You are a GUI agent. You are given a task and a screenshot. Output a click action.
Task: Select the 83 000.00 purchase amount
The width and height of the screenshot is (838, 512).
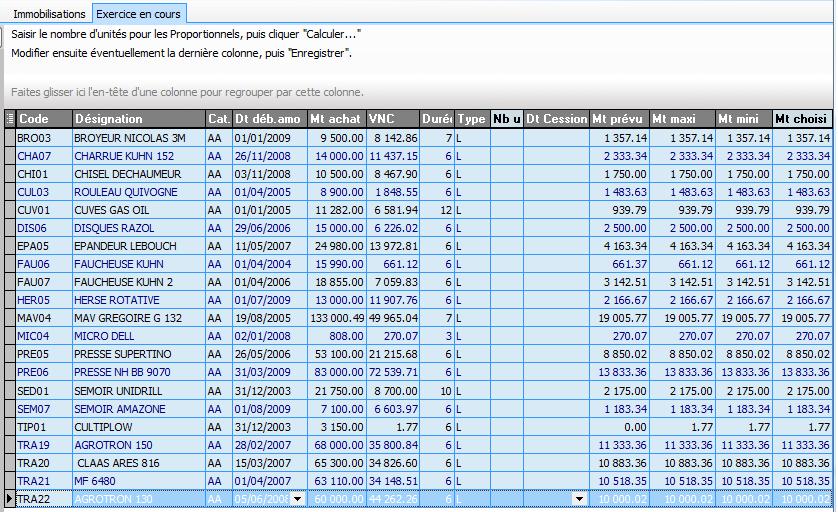click(x=336, y=372)
